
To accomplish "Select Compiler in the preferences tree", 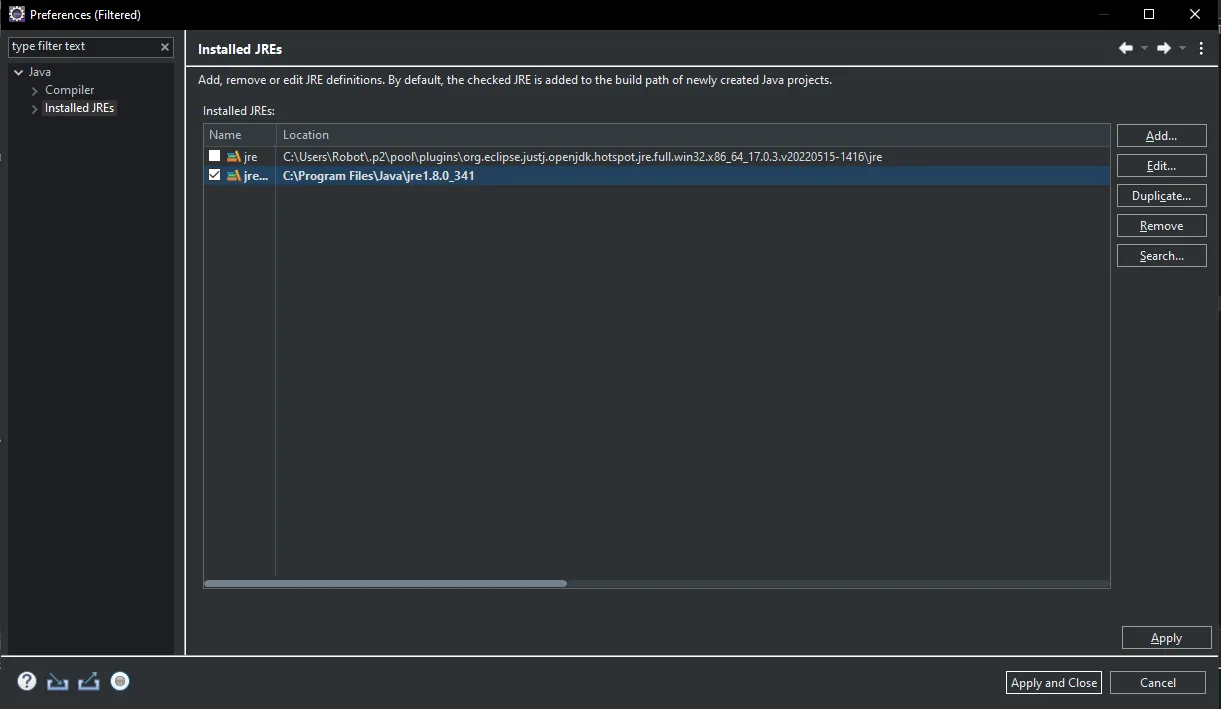I will coord(70,90).
